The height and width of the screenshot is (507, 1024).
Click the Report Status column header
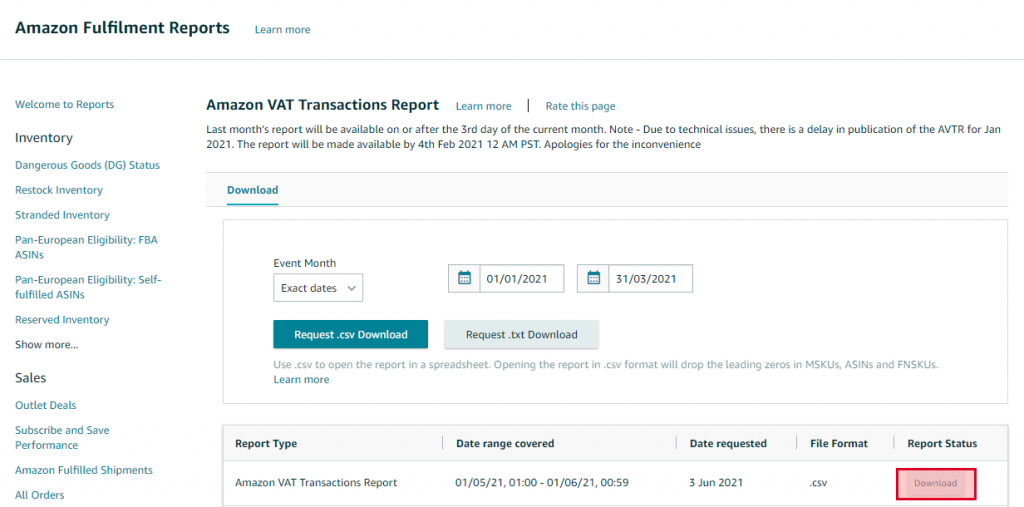942,444
